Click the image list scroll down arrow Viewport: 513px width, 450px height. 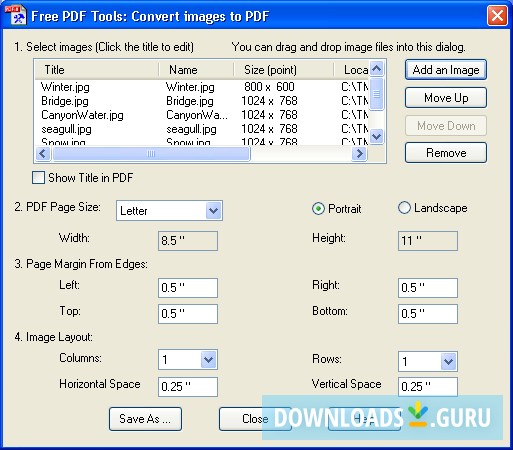377,136
